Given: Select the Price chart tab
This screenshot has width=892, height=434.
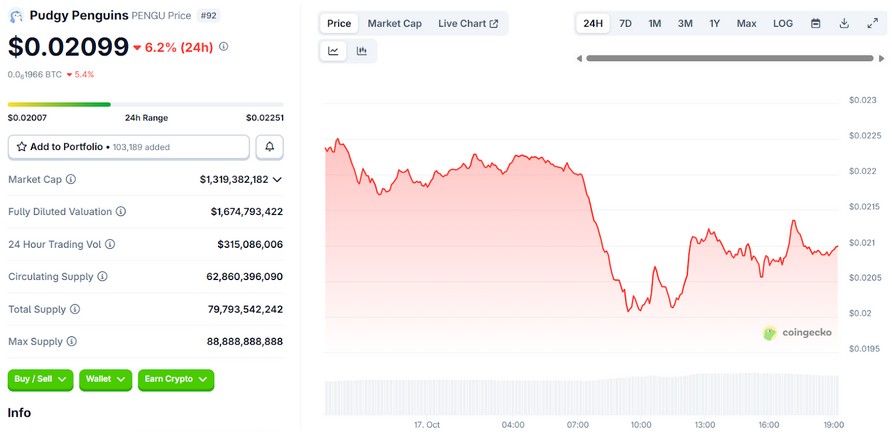Looking at the screenshot, I should click(339, 23).
